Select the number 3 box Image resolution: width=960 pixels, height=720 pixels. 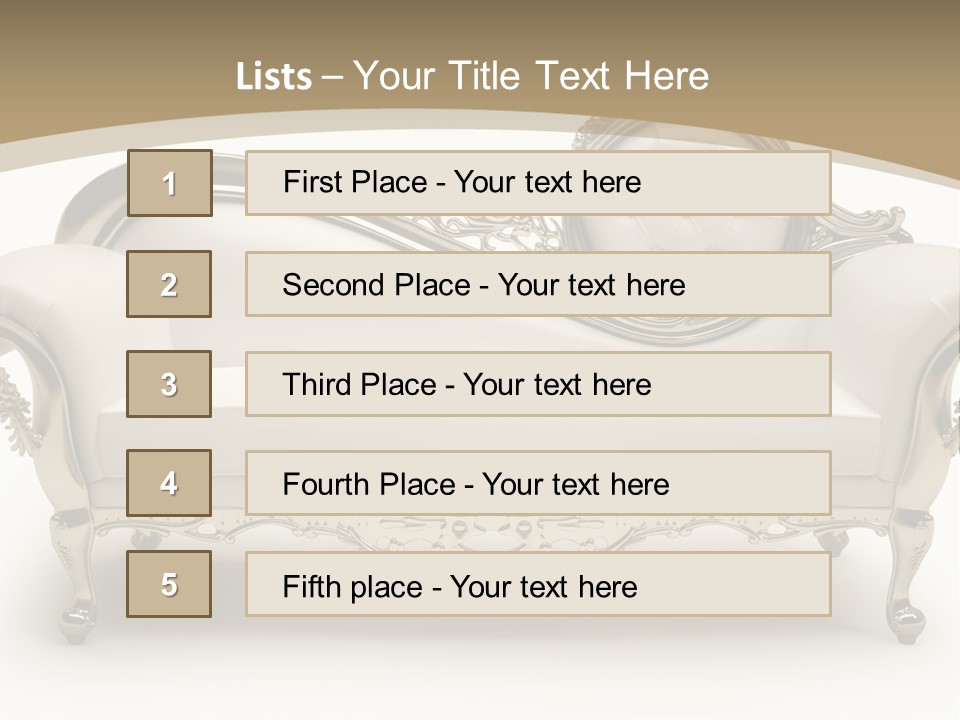click(169, 384)
